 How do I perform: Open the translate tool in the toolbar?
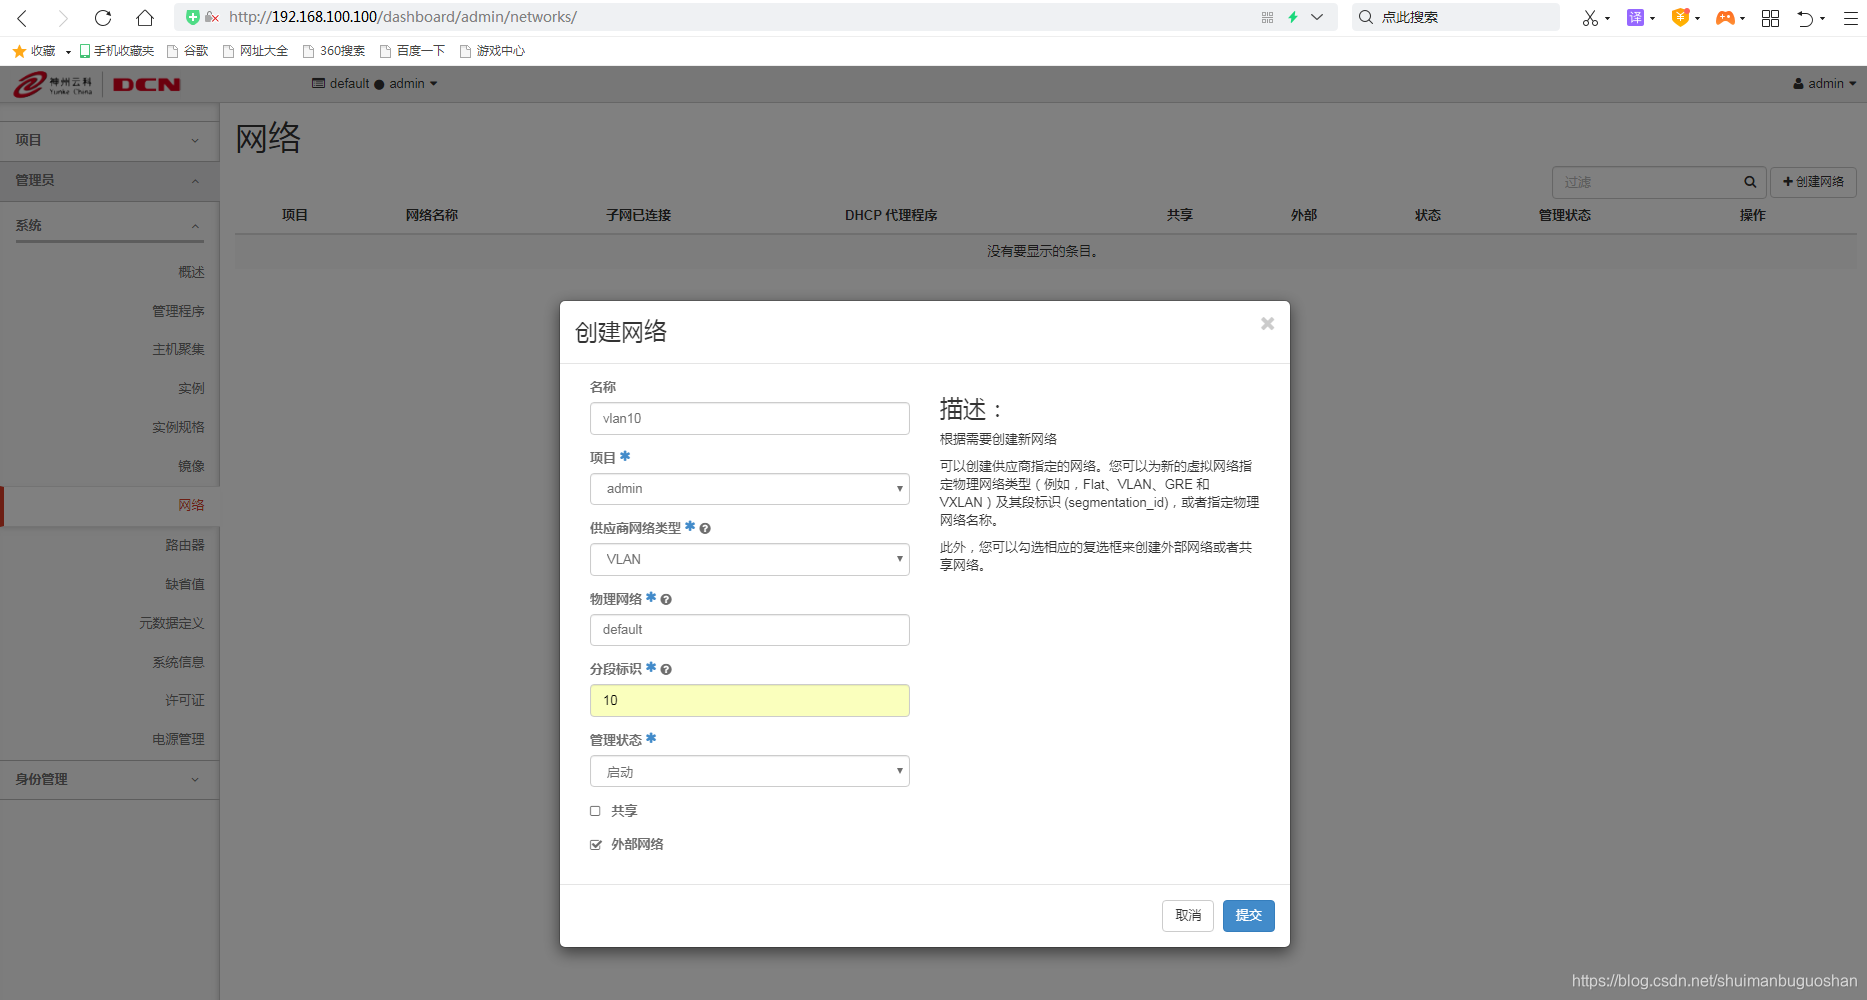coord(1637,17)
